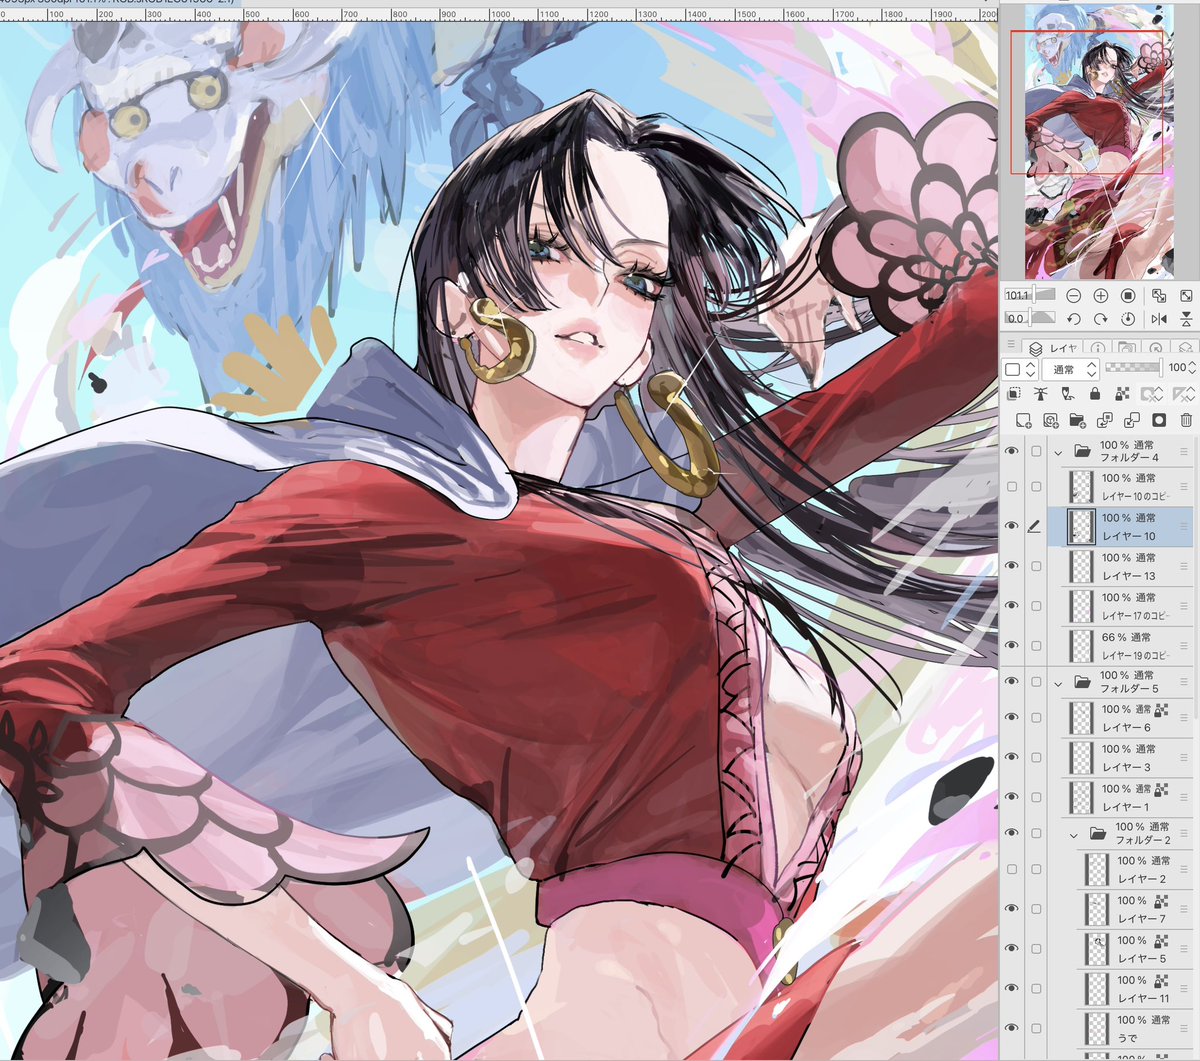Click the Navigator zoom slider at 101.1
The width and height of the screenshot is (1200, 1061).
pos(1030,295)
